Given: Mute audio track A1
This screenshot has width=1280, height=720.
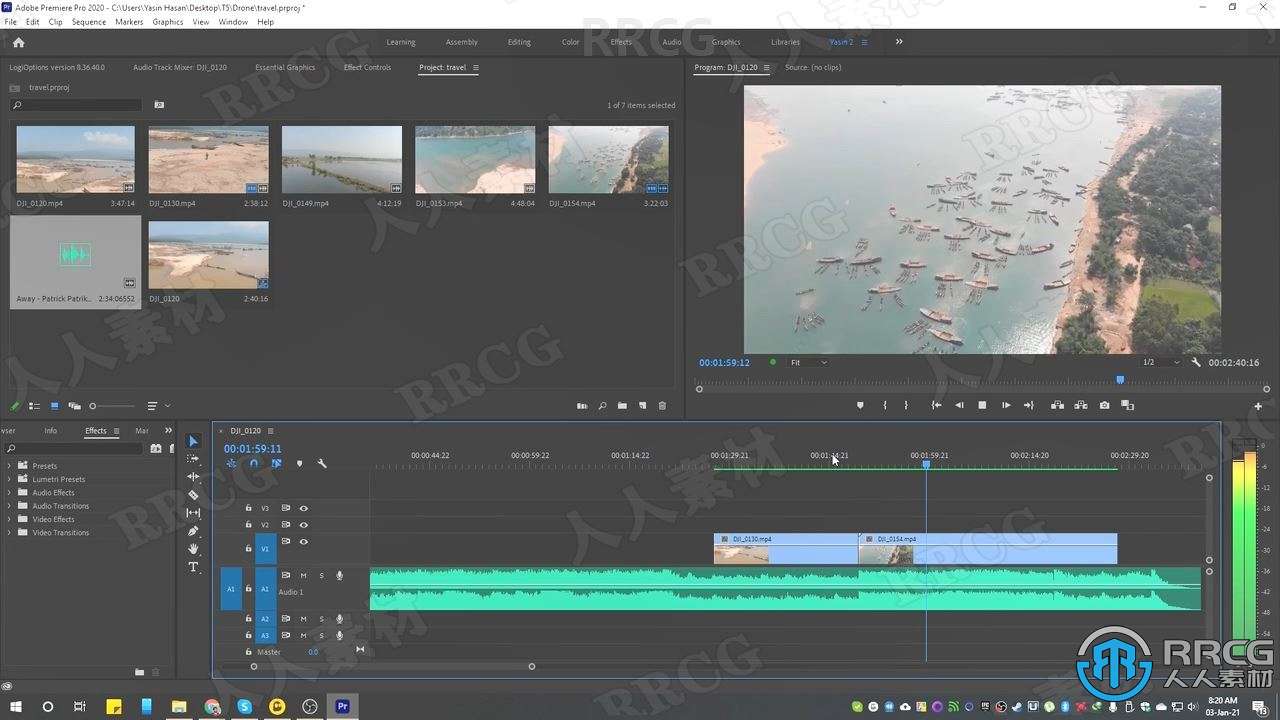Looking at the screenshot, I should (x=303, y=575).
